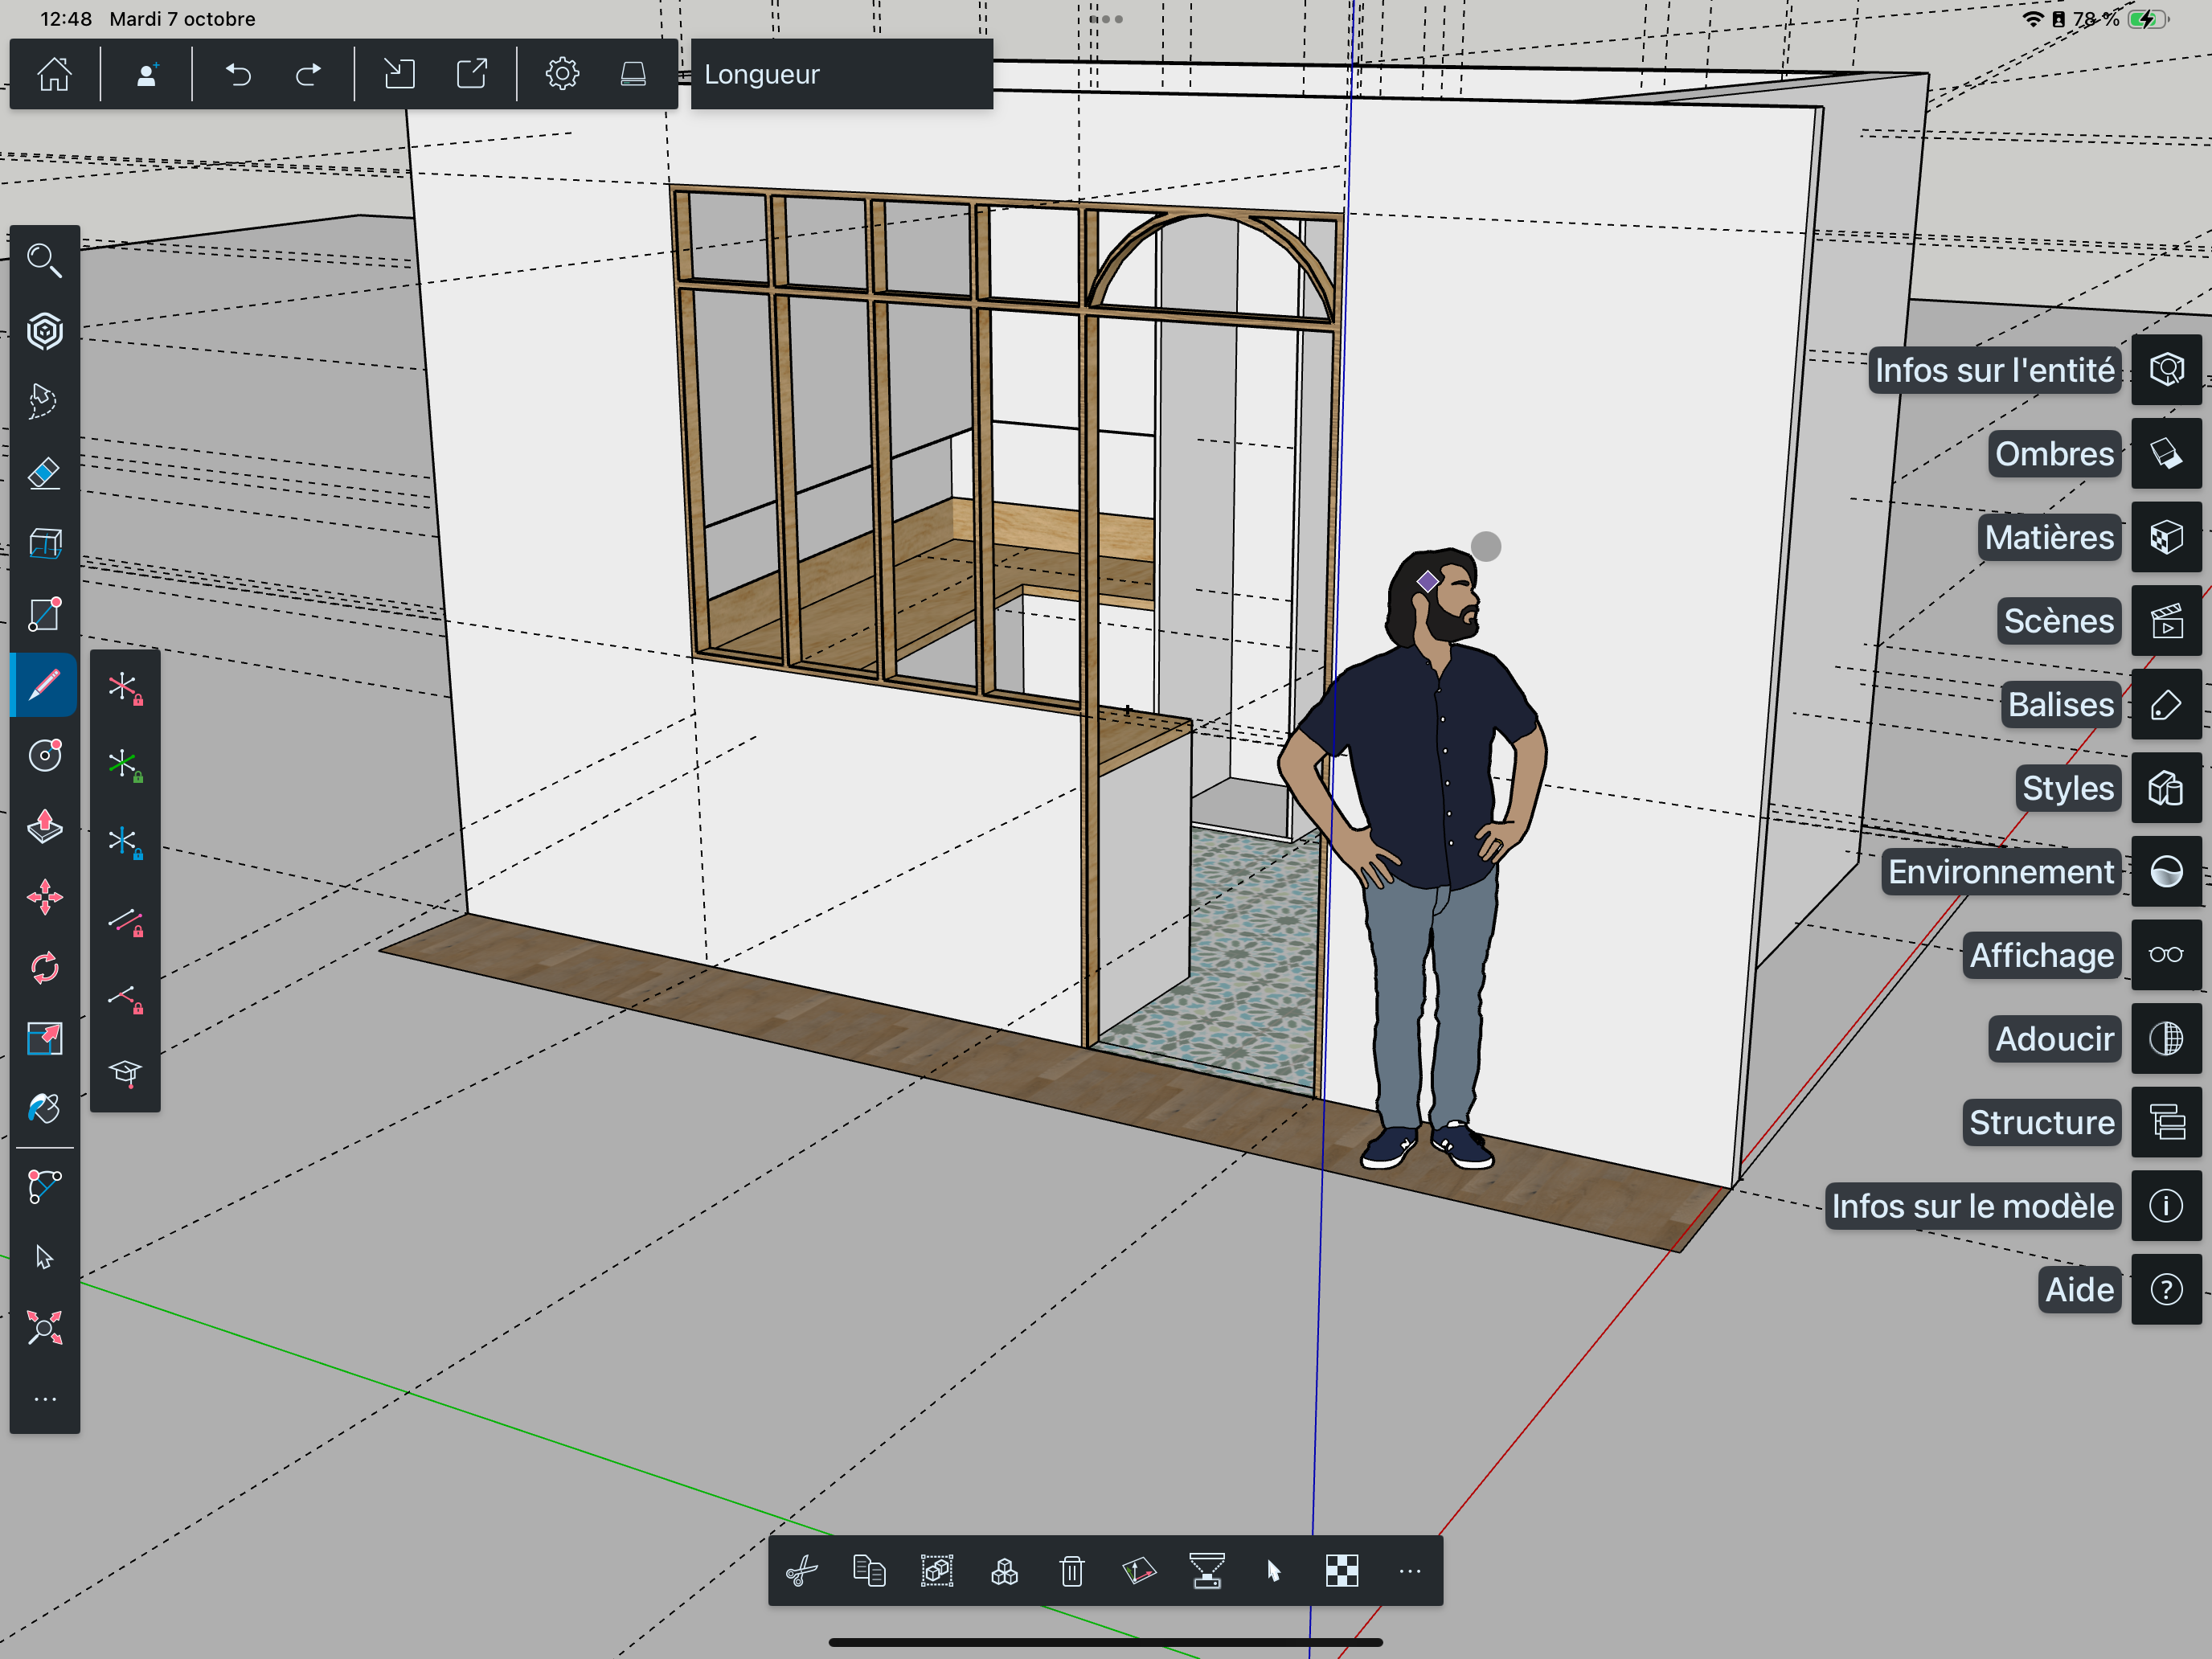
Task: Redo the last undone action
Action: [309, 74]
